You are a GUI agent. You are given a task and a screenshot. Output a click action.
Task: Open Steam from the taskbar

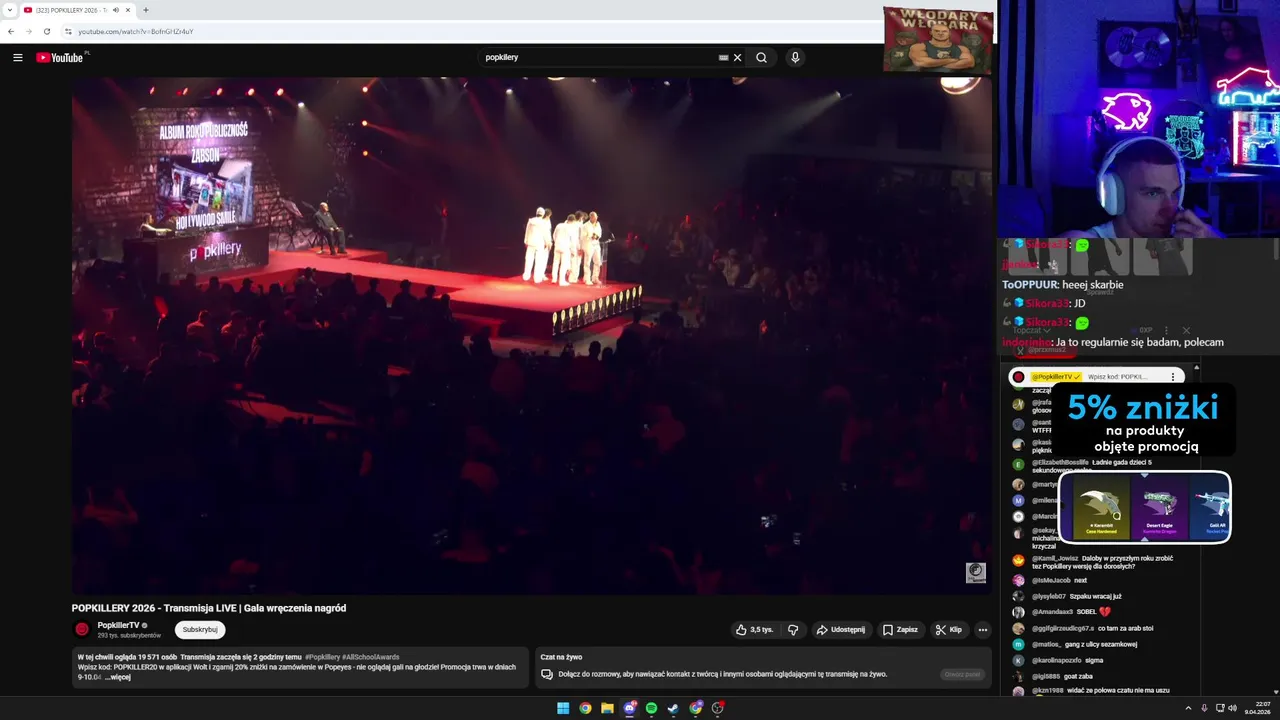673,708
